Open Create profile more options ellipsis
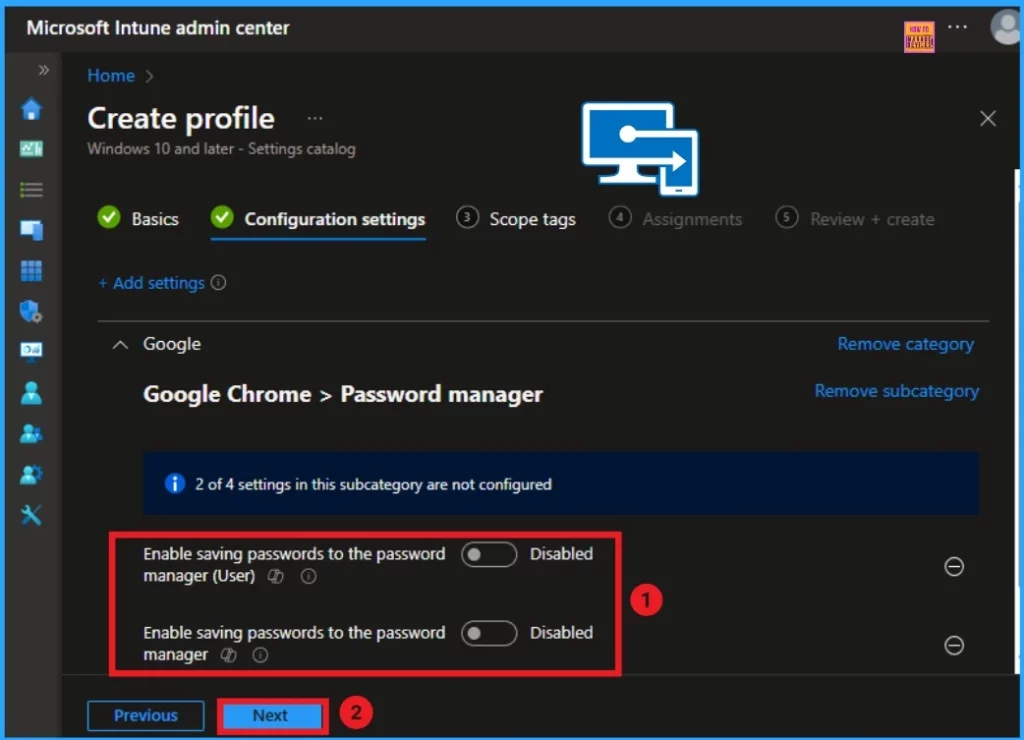1024x740 pixels. point(315,118)
